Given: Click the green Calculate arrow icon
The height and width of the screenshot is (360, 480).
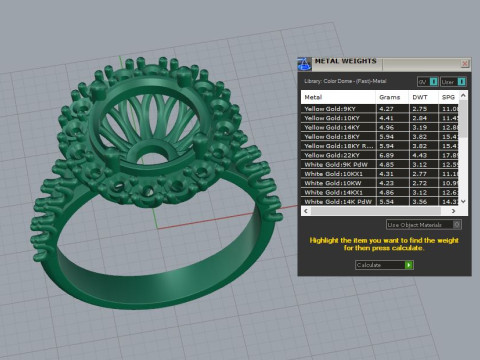Looking at the screenshot, I should (409, 265).
